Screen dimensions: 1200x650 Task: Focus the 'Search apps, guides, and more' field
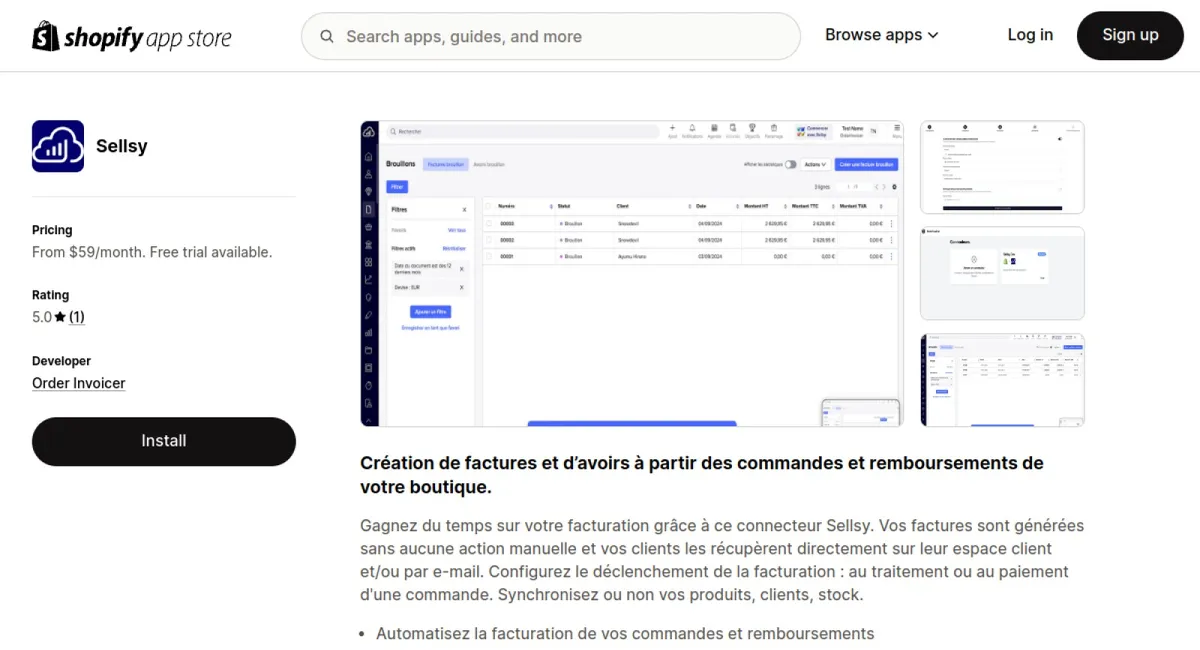coord(560,37)
